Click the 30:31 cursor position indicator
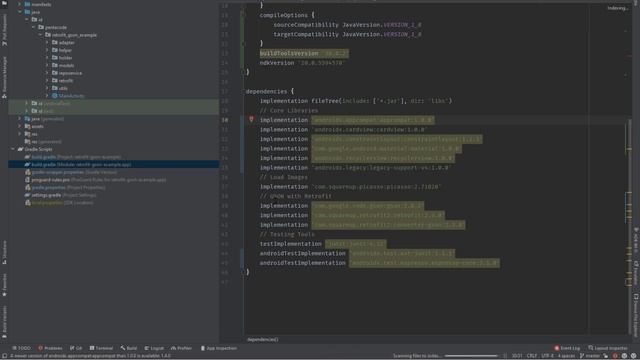Viewport: 640px width, 360px height. (517, 356)
